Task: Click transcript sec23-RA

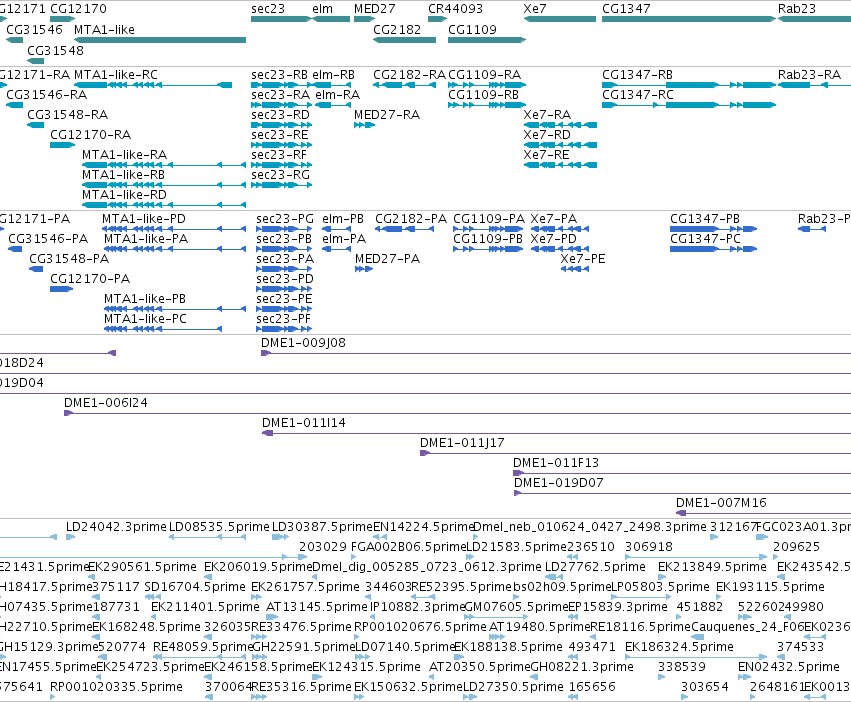Action: (281, 105)
